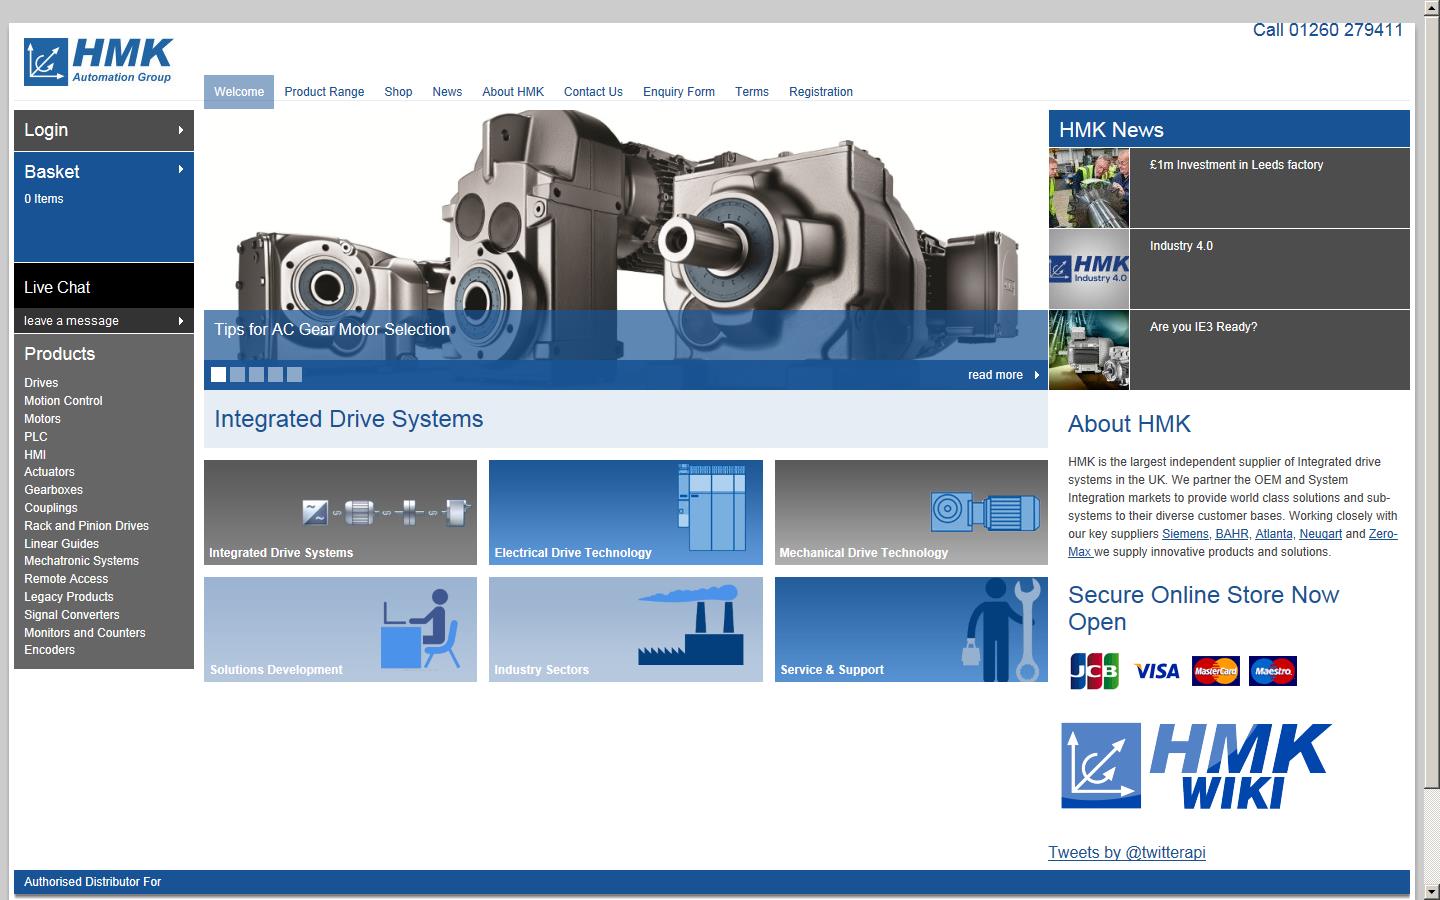
Task: Click the MasterCard payment icon
Action: pyautogui.click(x=1216, y=671)
